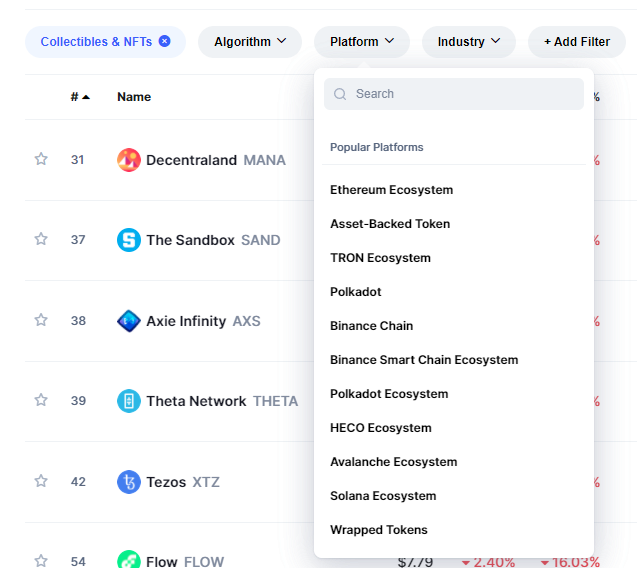Star Decentraland as a favorite
Screen dimensions: 637x568
tap(41, 159)
